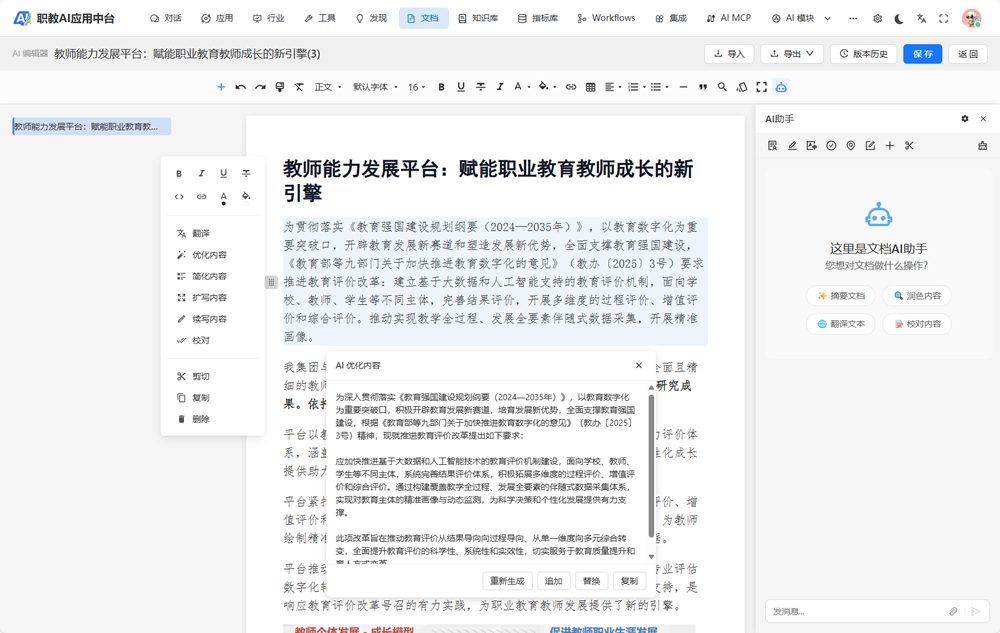The height and width of the screenshot is (633, 1000).
Task: Choose 续写内容 from the context menu
Action: point(212,319)
